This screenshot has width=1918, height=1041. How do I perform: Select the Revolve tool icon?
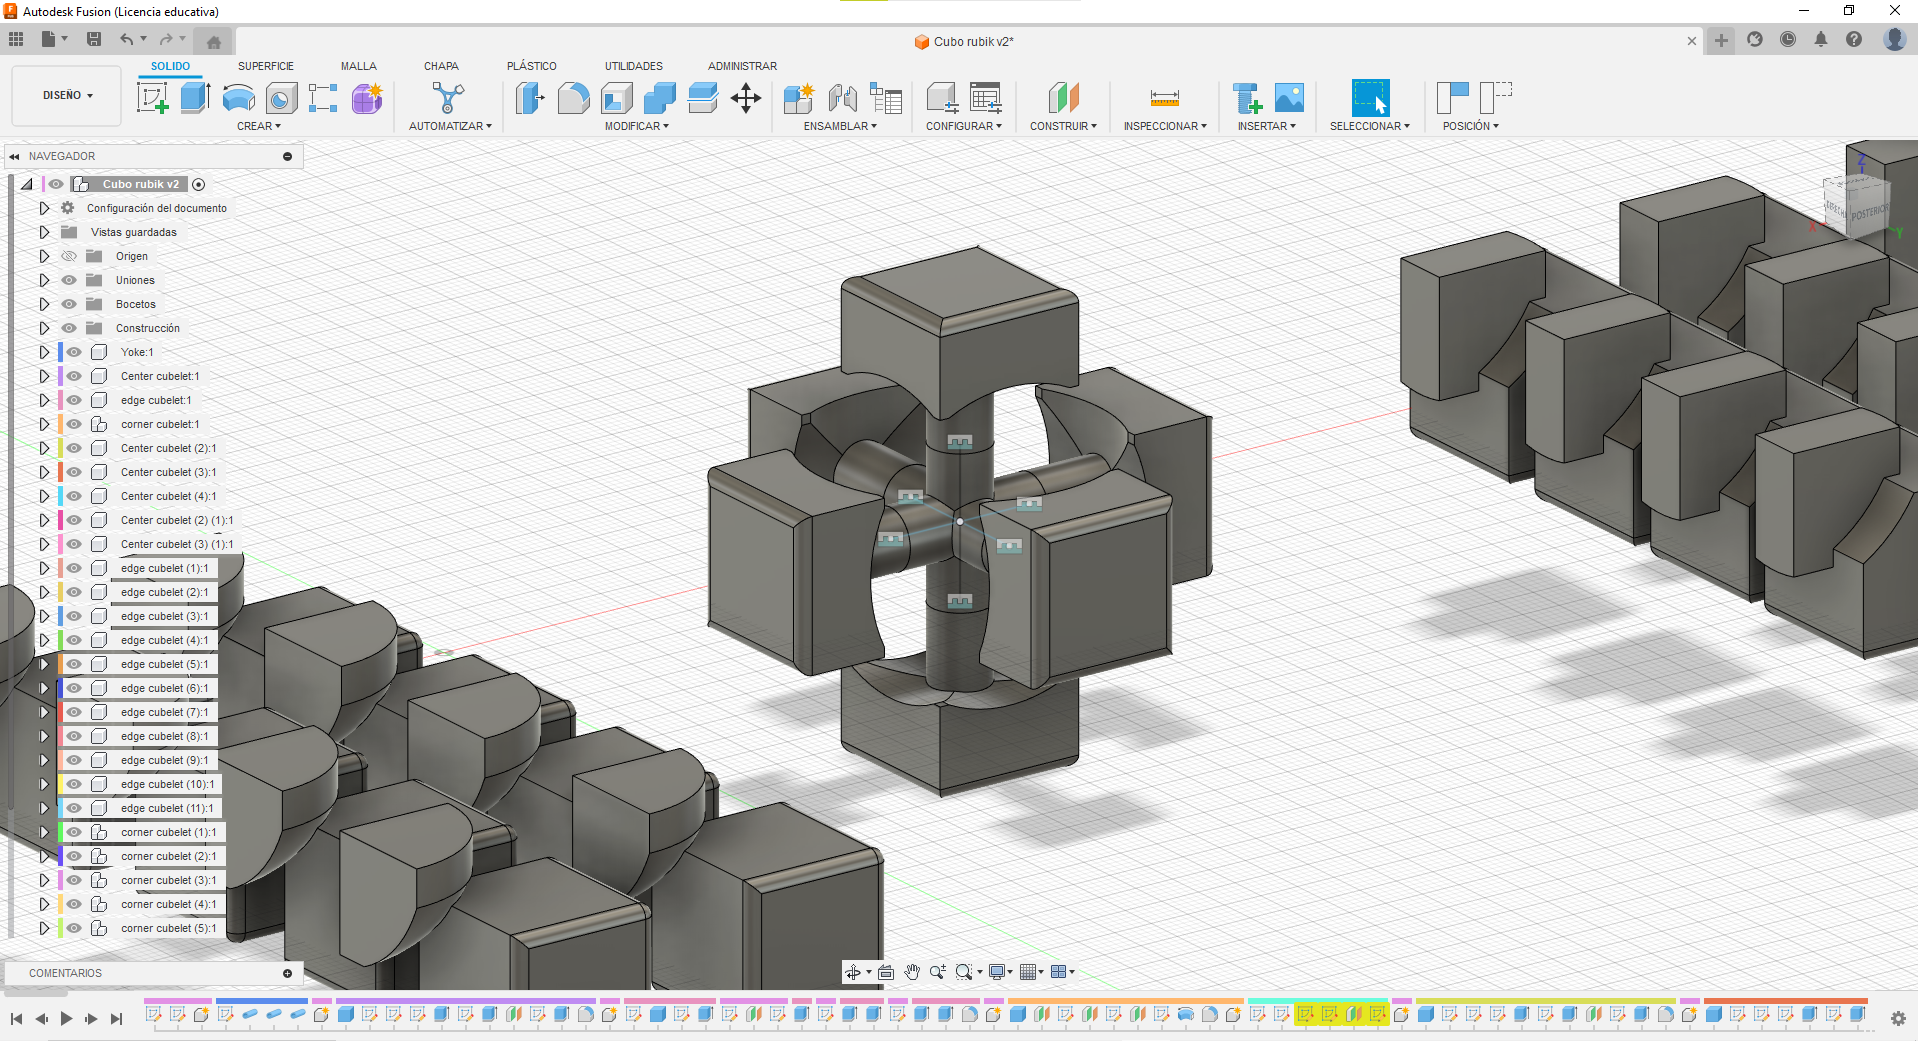tap(238, 98)
